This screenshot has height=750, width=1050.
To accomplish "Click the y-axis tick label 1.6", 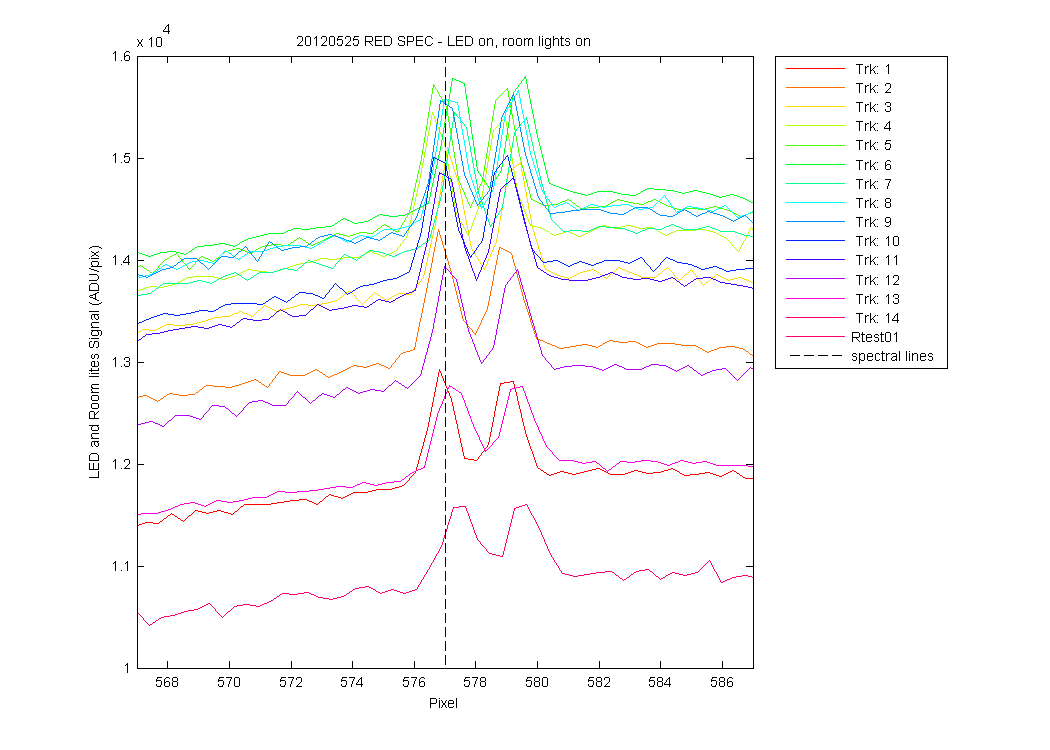I will click(x=121, y=56).
